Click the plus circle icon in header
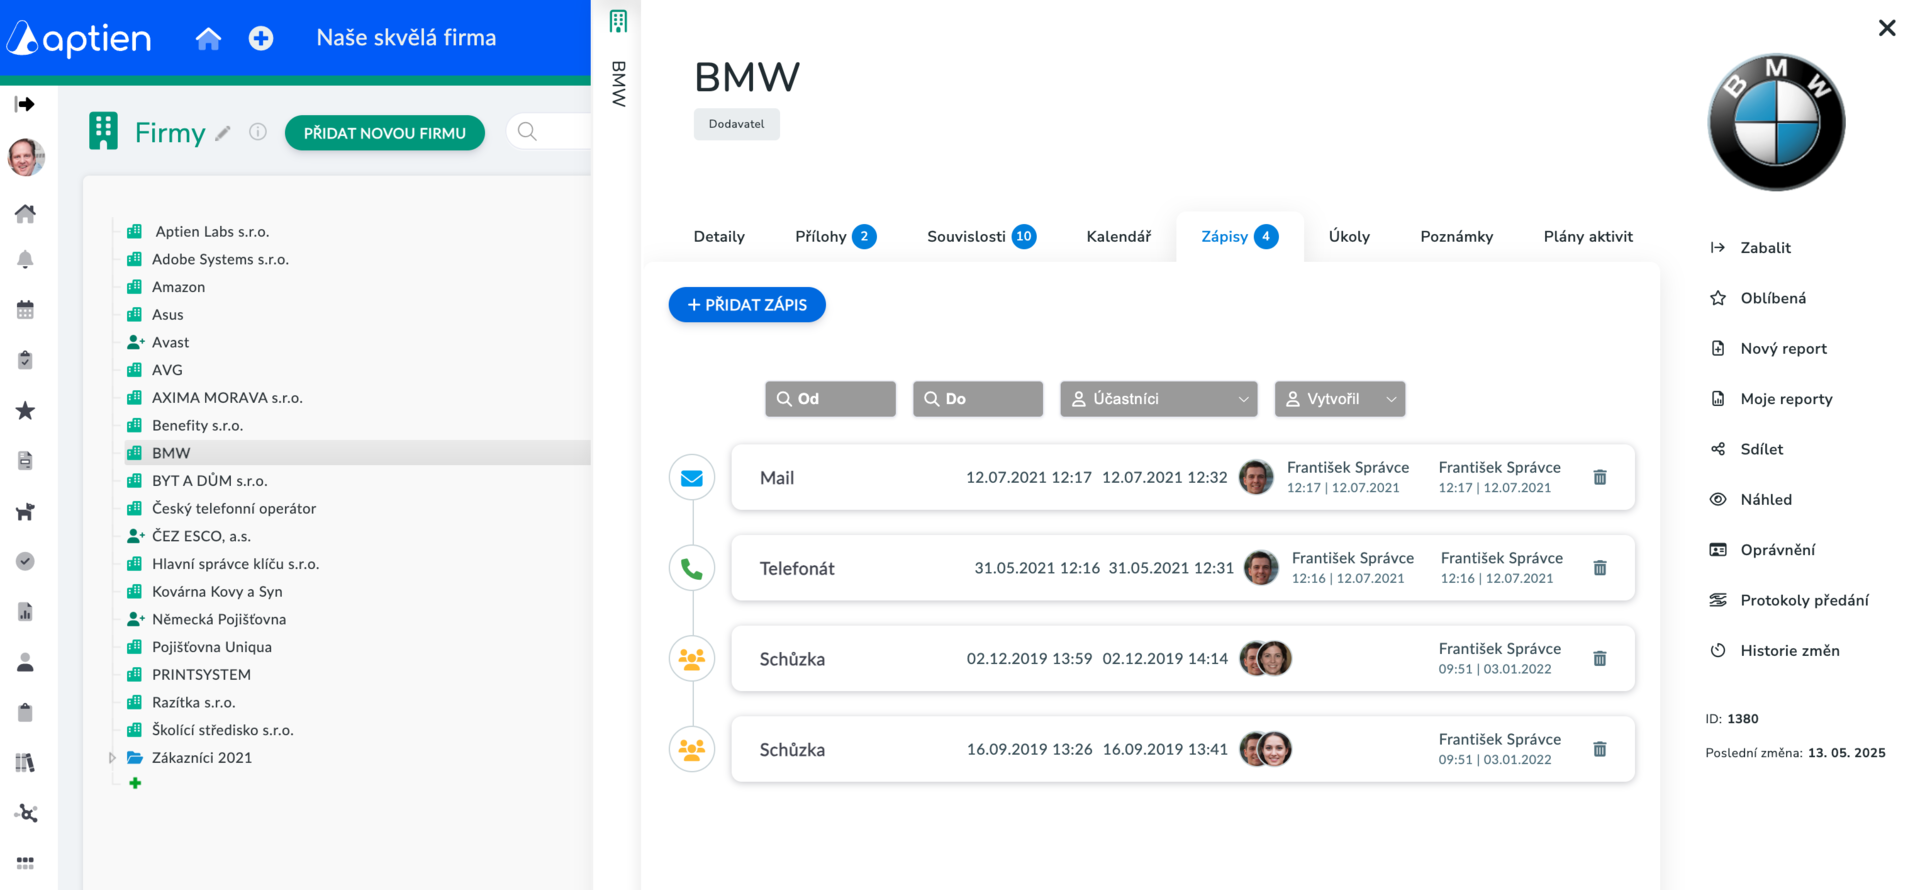1920x890 pixels. coord(261,38)
